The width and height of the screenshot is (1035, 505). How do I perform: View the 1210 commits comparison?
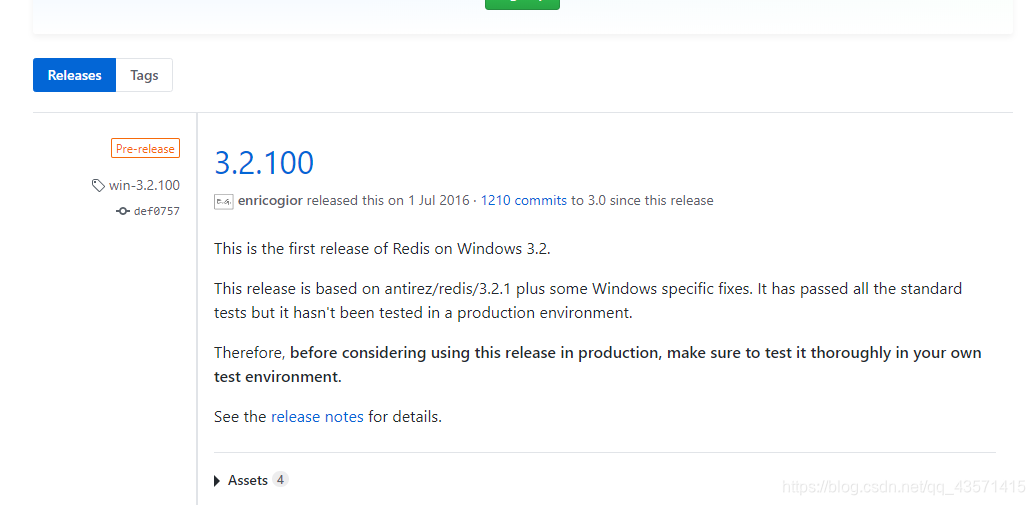[x=523, y=201]
